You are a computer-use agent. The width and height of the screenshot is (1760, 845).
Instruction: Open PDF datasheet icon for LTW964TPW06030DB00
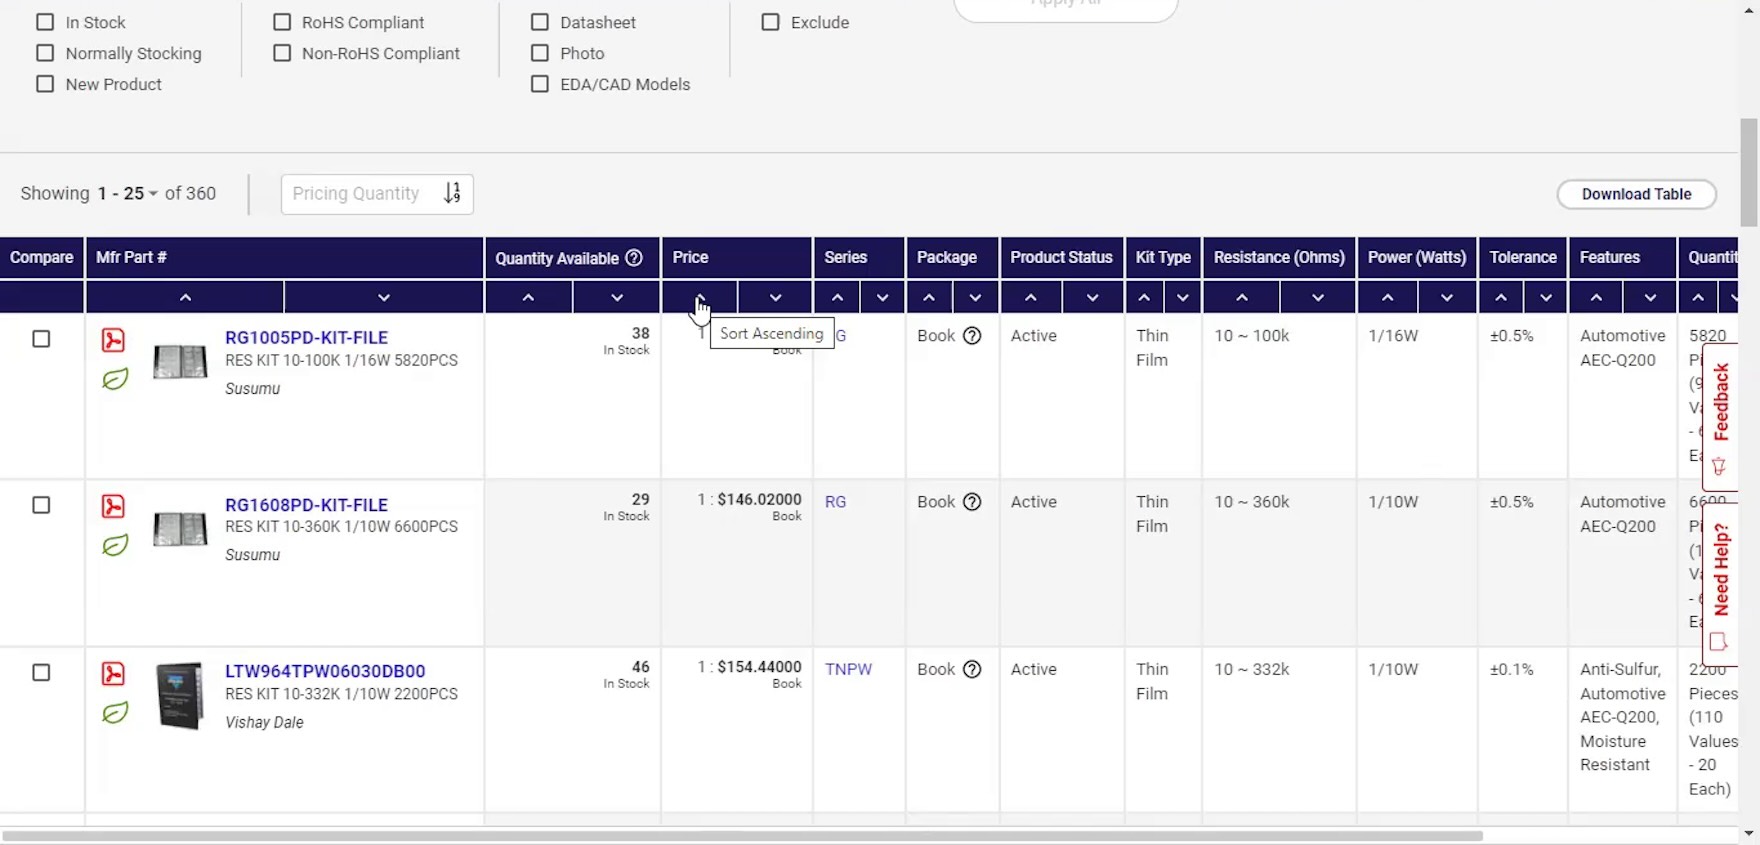coord(113,674)
